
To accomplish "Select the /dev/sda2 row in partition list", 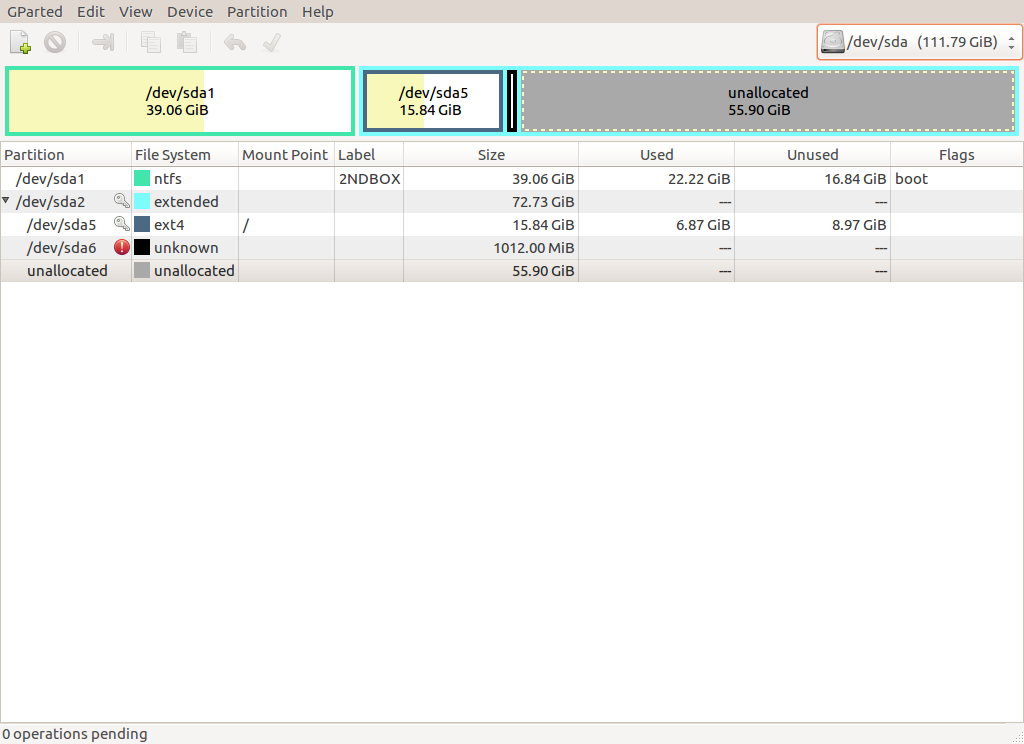I will 512,201.
